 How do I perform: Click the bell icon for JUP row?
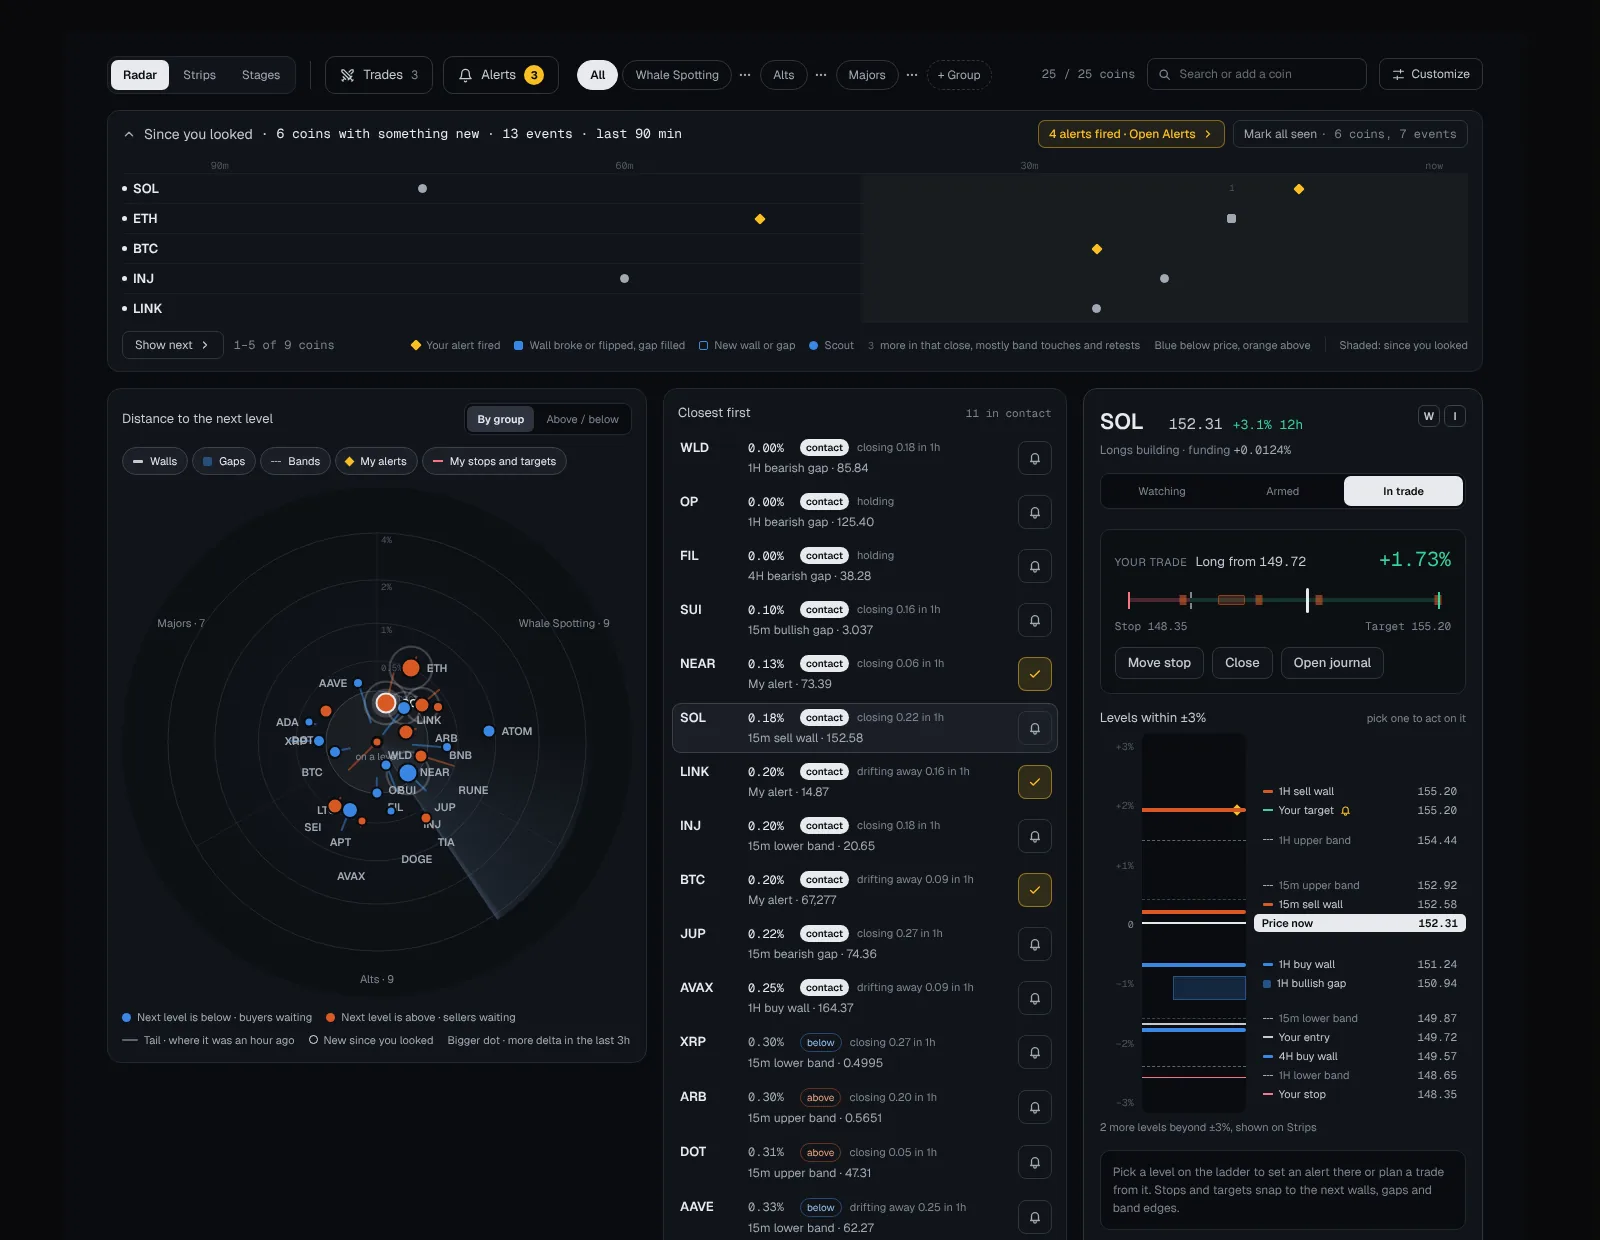click(1035, 944)
